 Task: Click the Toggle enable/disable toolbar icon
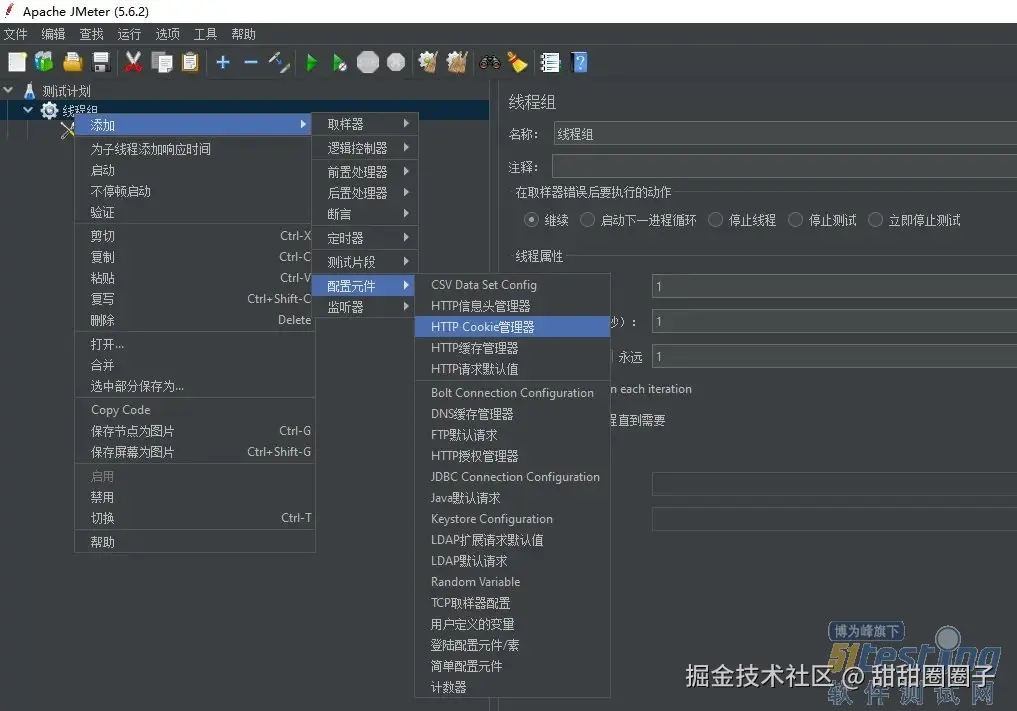[280, 62]
